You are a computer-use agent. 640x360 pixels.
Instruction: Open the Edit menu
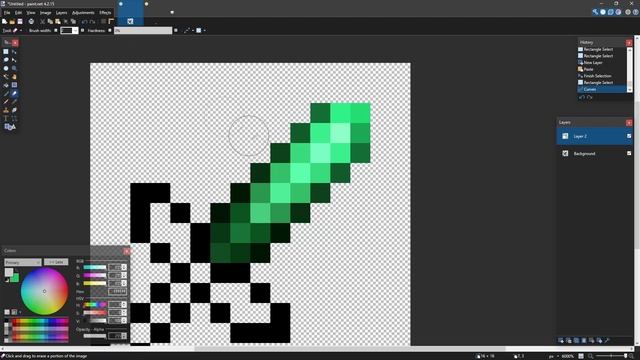(18, 13)
